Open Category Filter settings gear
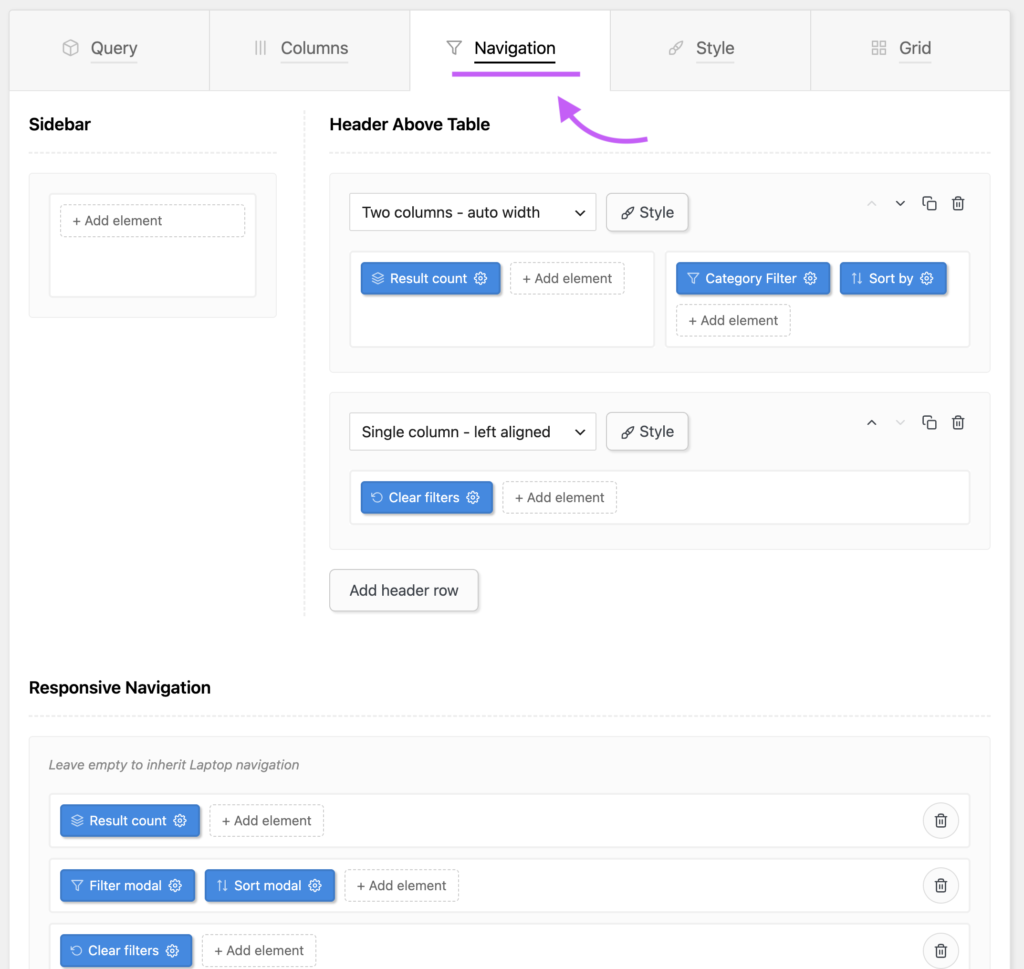This screenshot has height=969, width=1024. click(810, 279)
